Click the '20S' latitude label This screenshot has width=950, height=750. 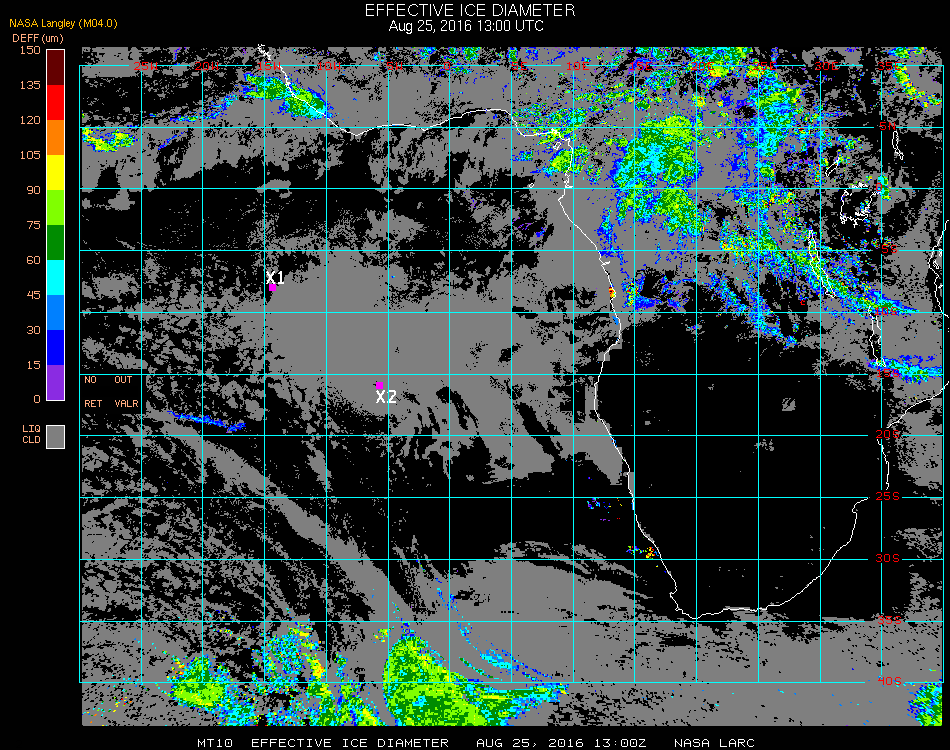pos(888,434)
